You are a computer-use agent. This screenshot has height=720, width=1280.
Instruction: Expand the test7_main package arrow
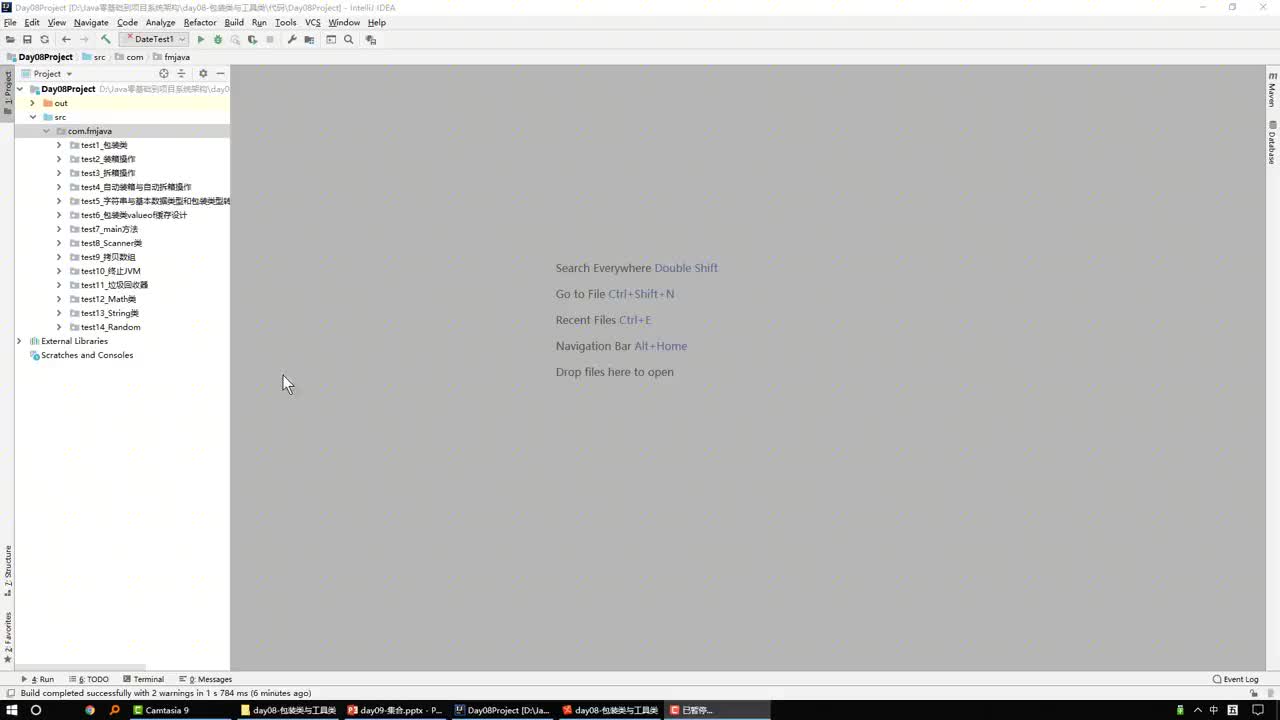59,229
